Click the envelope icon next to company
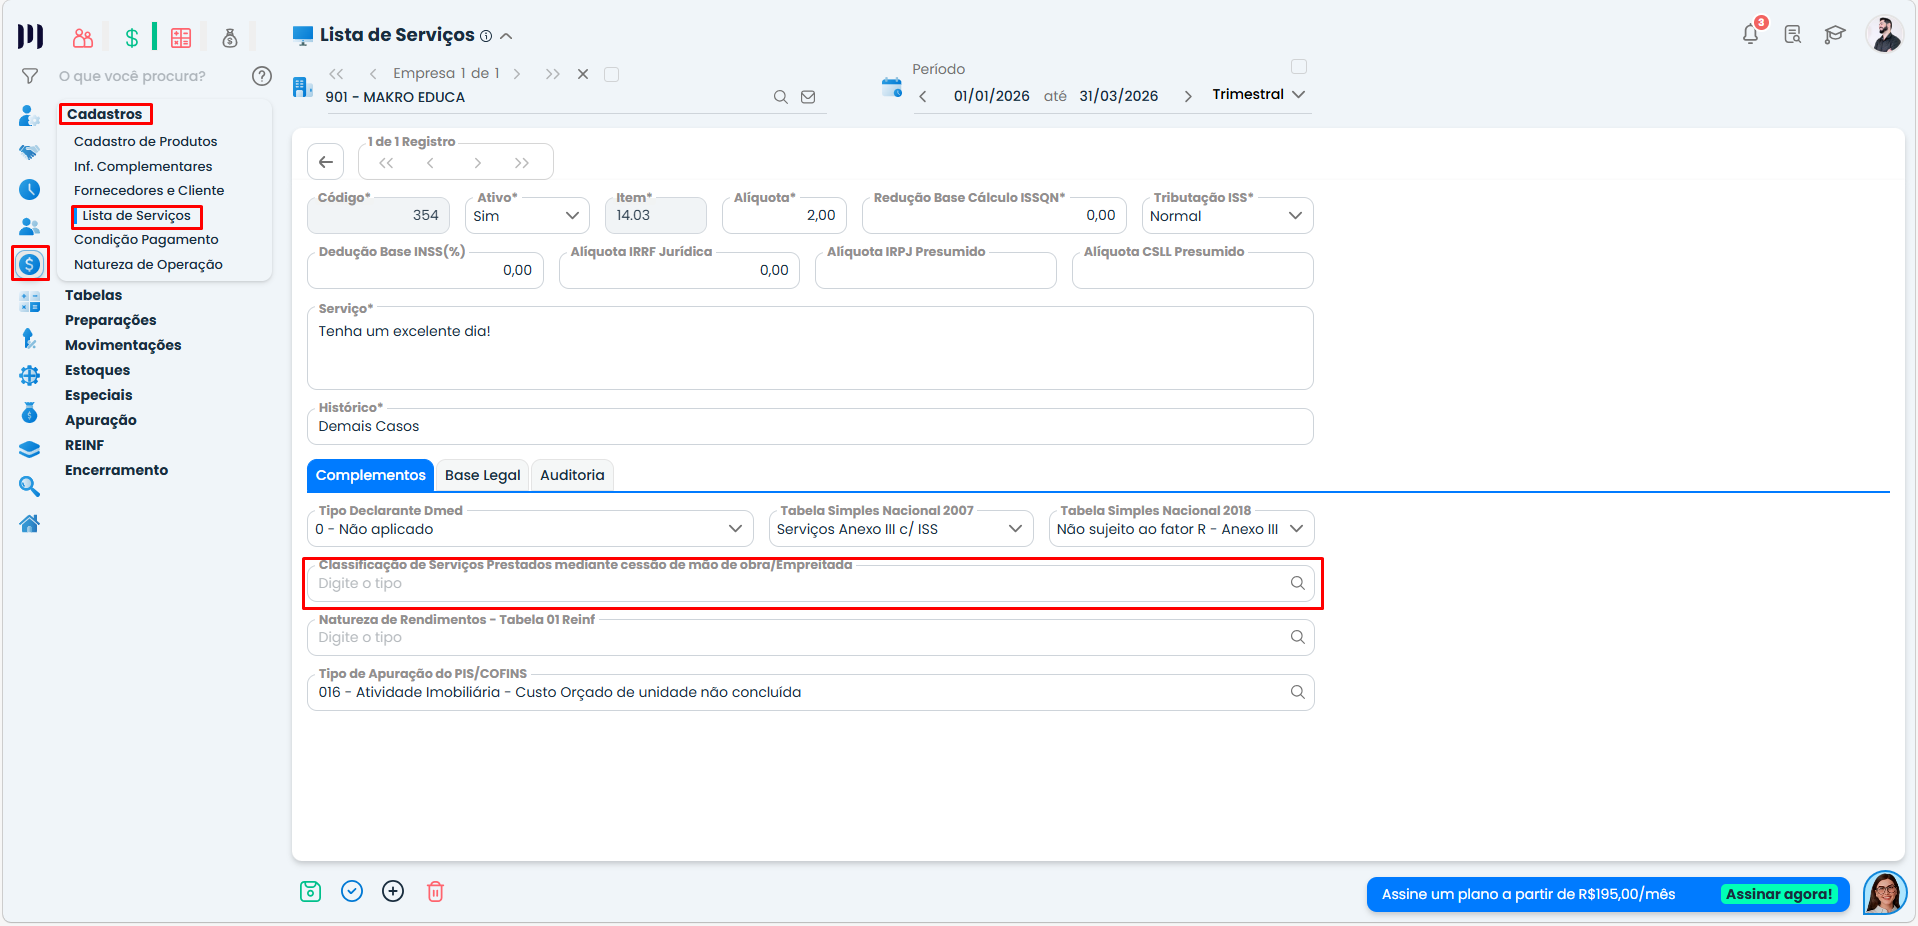 click(808, 97)
